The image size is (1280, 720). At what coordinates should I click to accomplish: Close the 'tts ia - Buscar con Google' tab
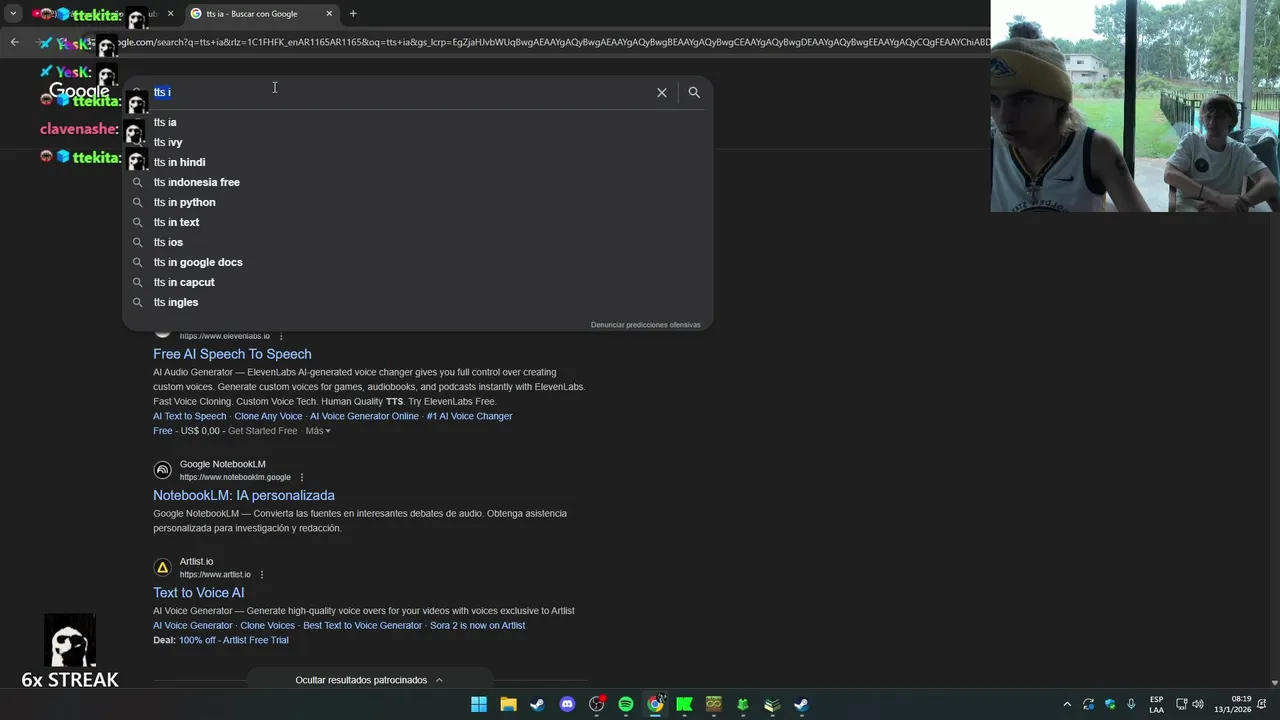tap(329, 14)
